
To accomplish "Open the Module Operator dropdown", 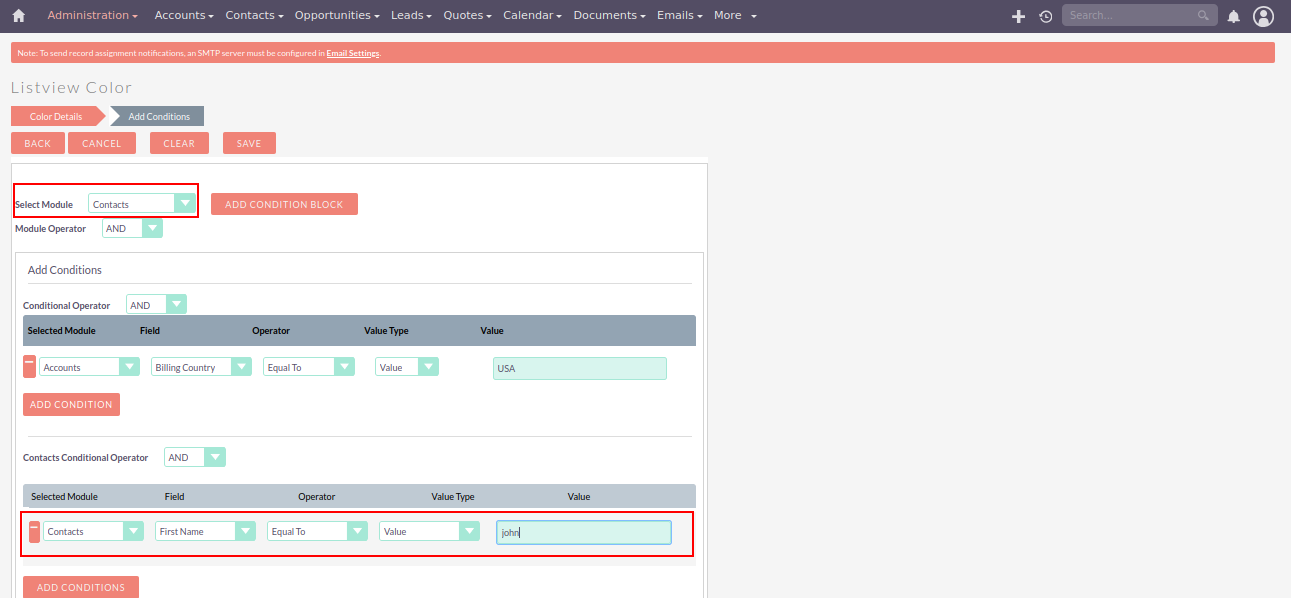I will [x=132, y=228].
